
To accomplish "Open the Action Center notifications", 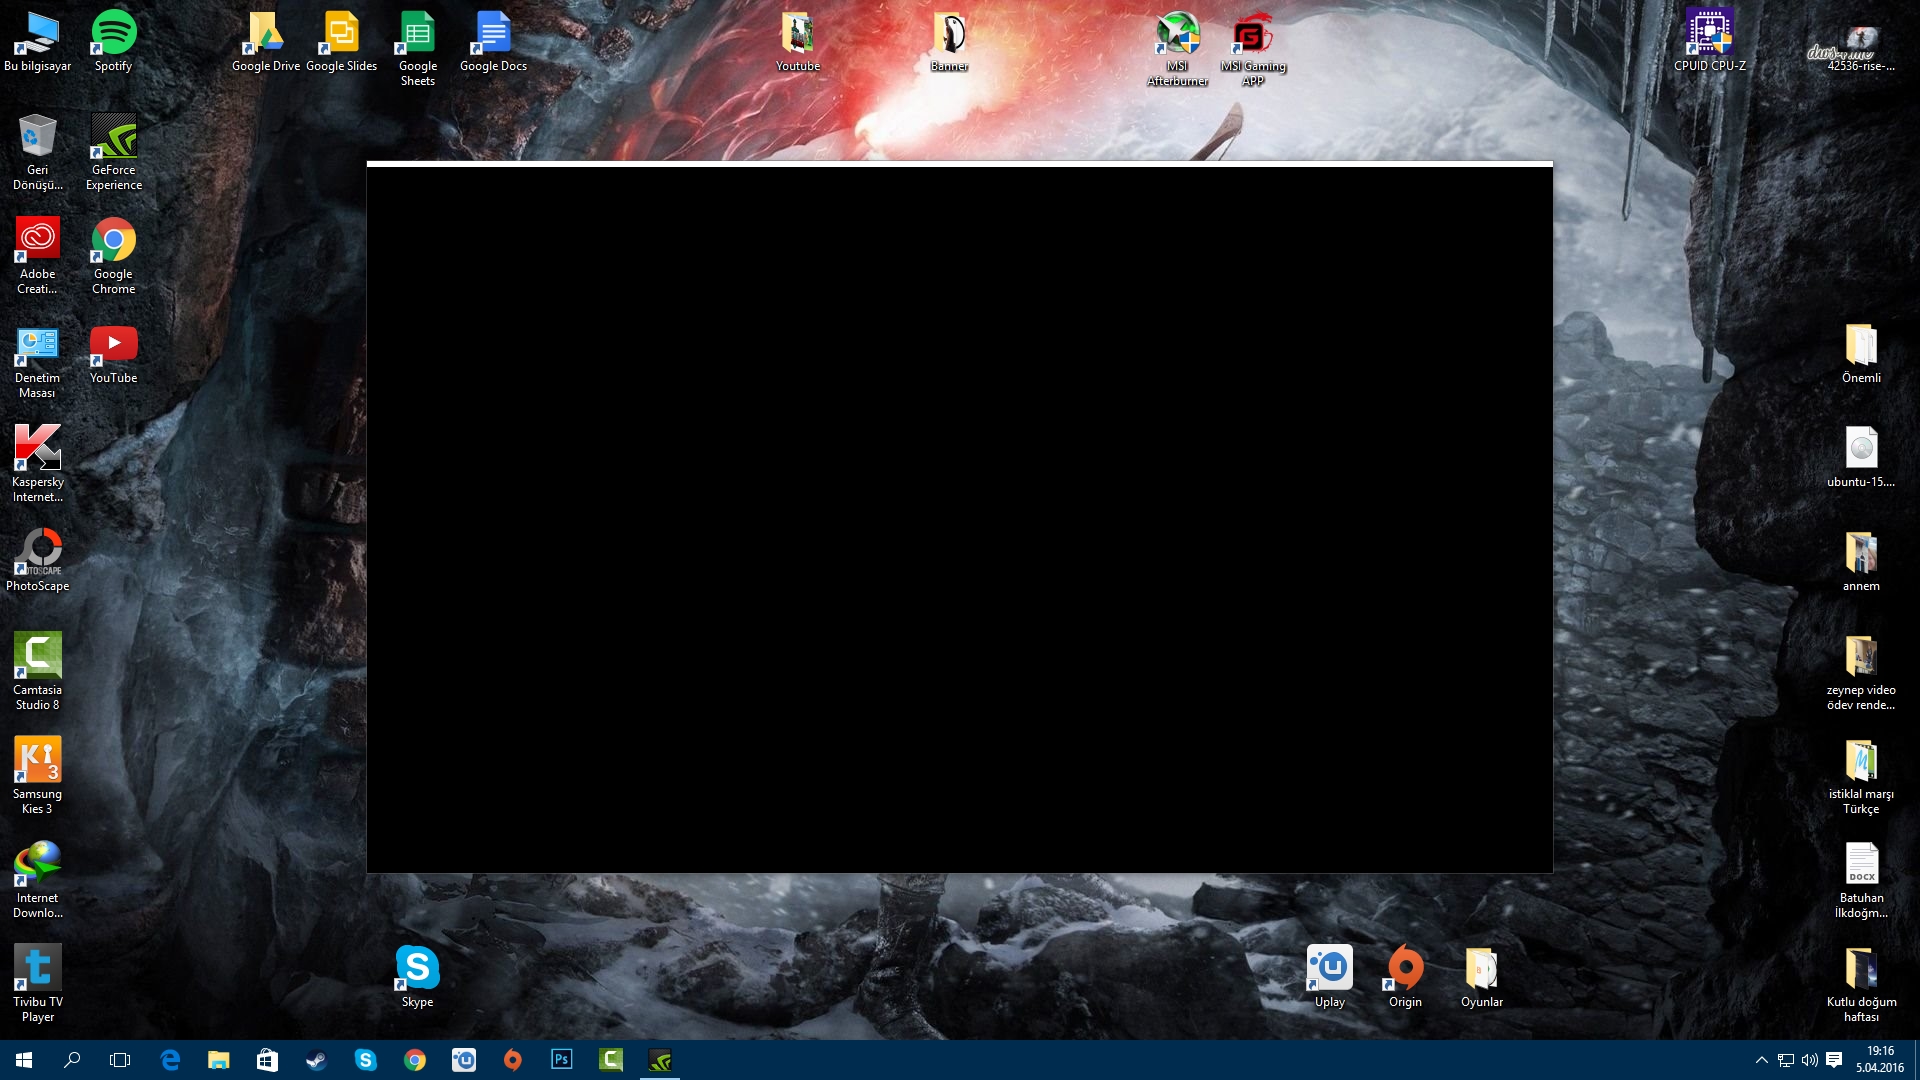I will (1834, 1060).
